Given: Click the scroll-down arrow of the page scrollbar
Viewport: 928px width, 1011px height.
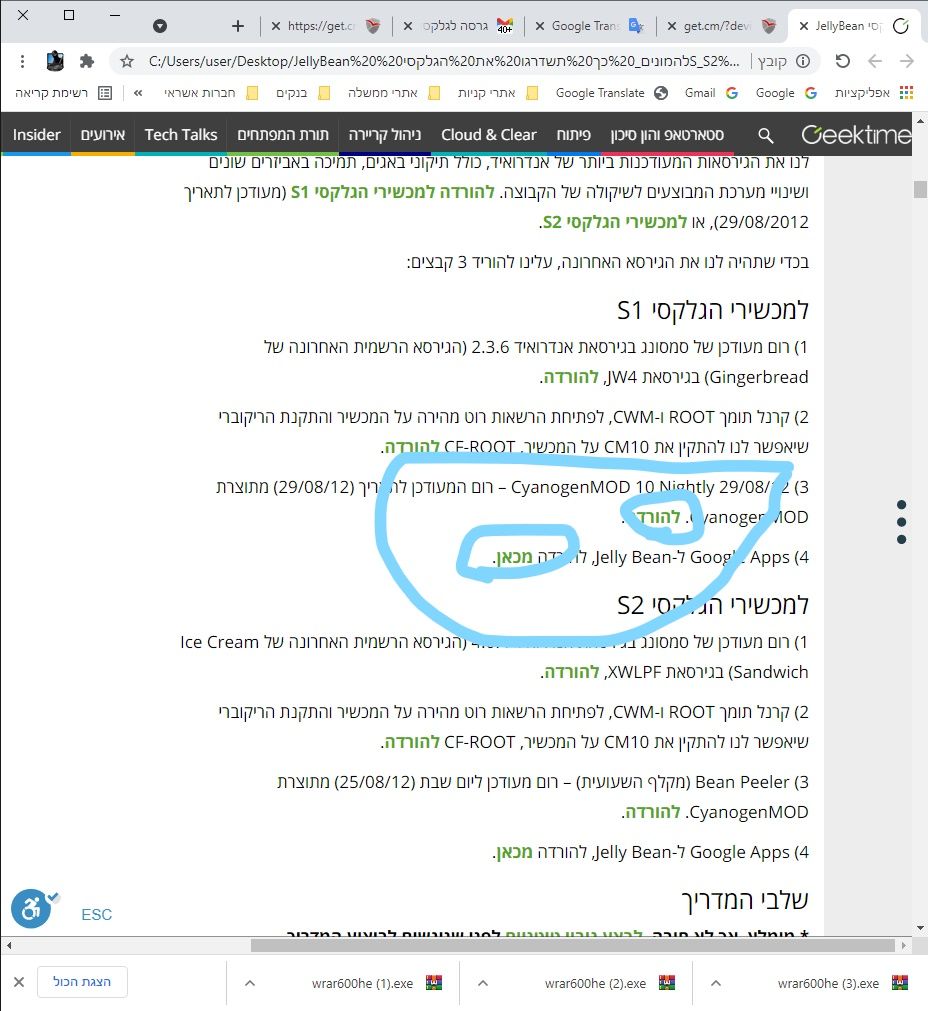Looking at the screenshot, I should [920, 928].
